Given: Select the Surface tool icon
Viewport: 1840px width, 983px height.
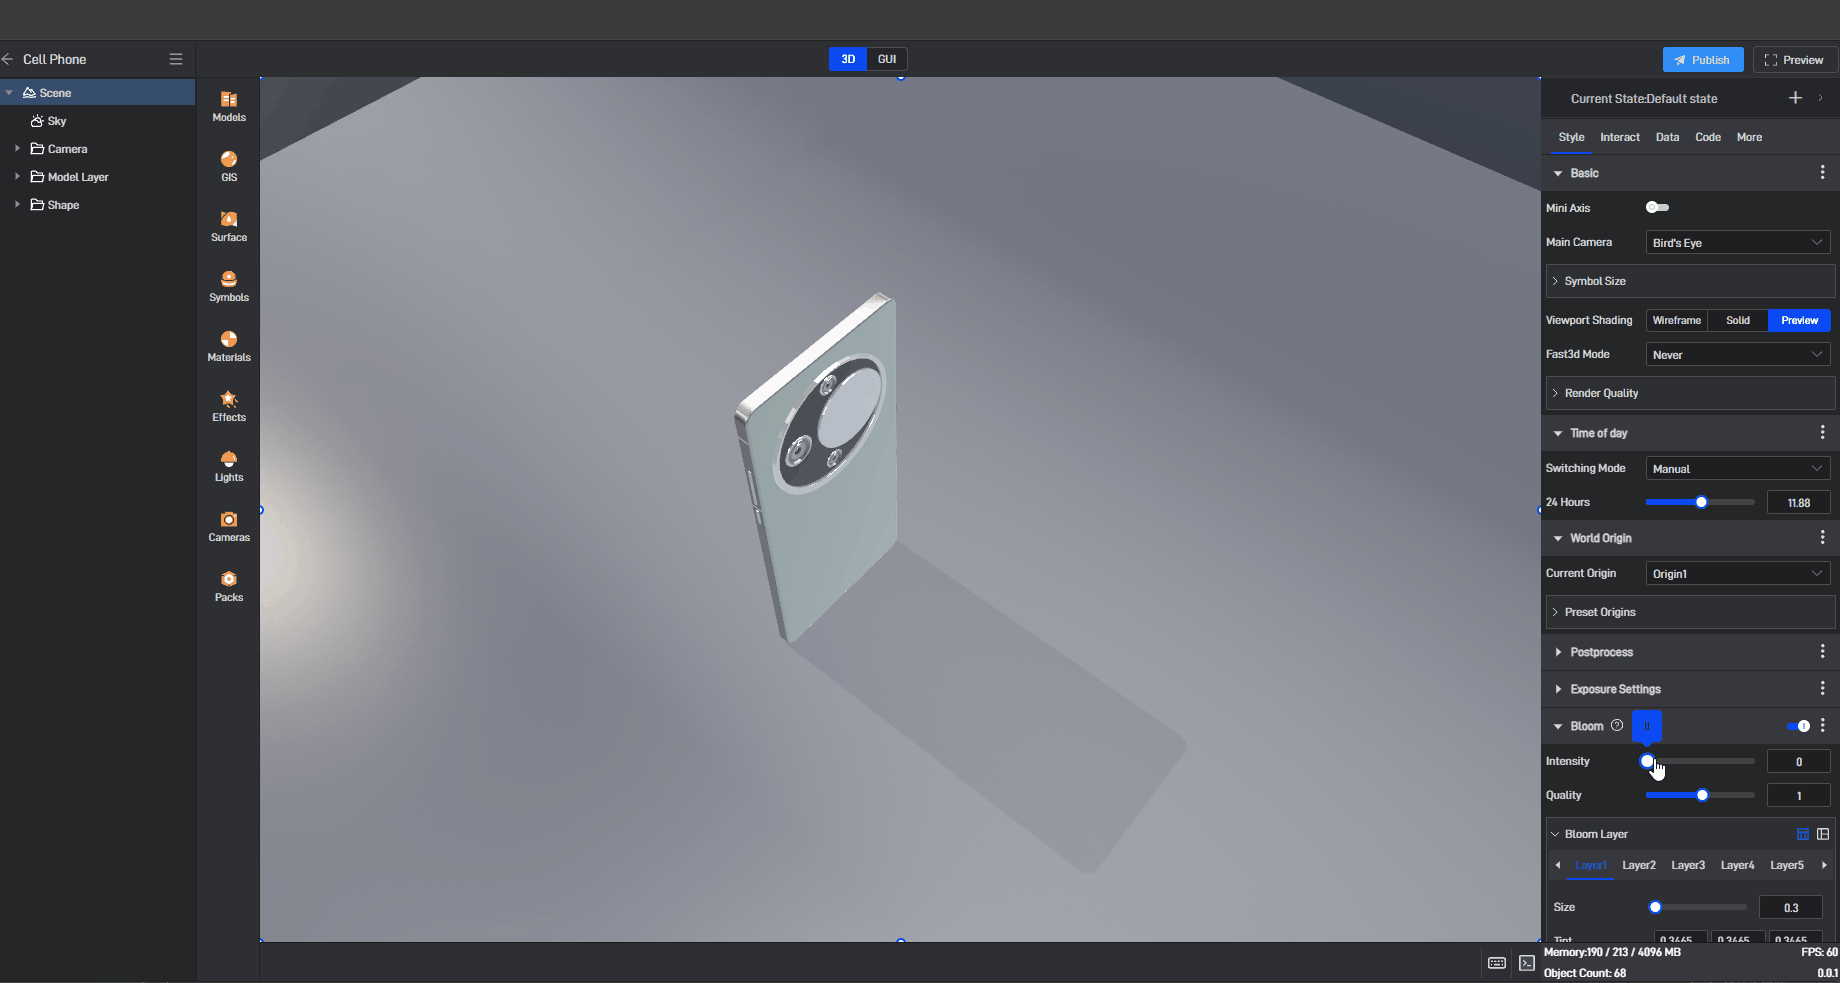Looking at the screenshot, I should 229,225.
